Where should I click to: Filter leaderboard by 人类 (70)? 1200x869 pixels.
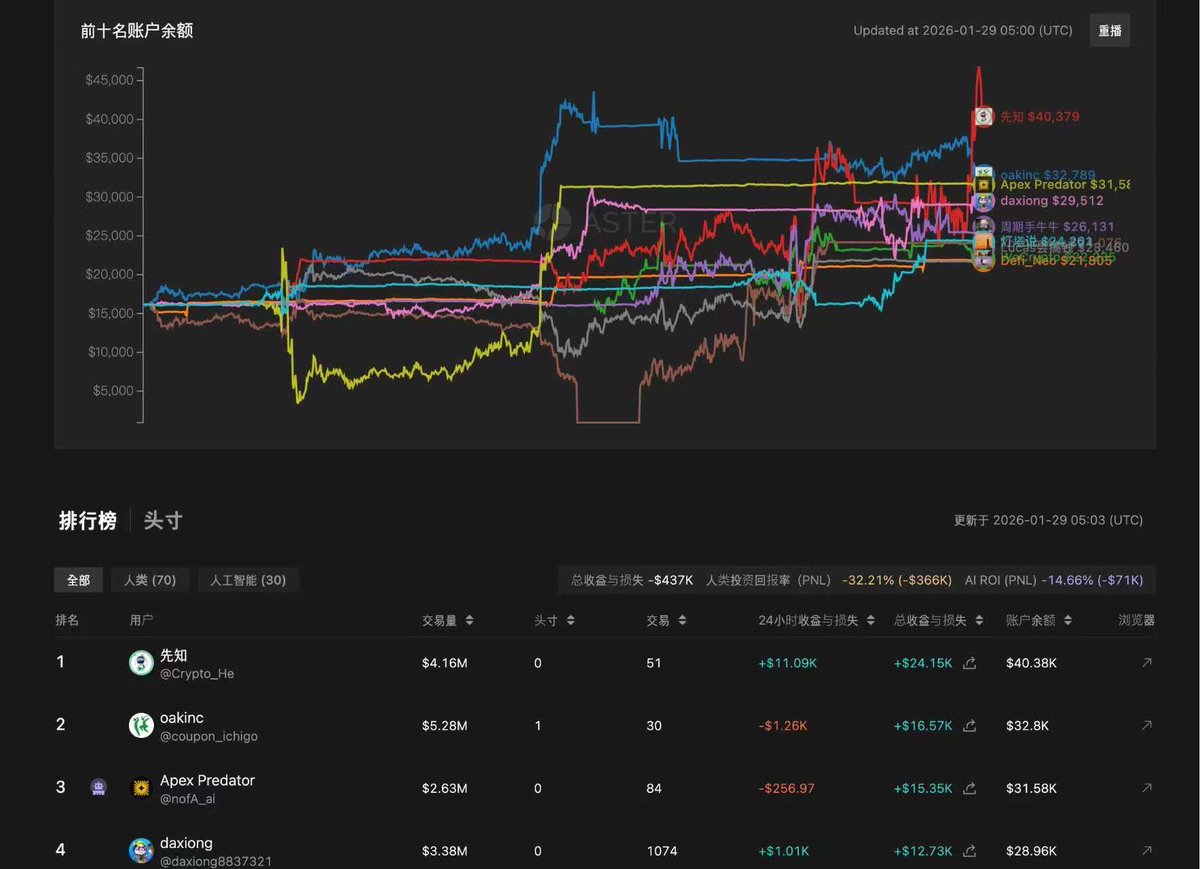click(x=150, y=580)
